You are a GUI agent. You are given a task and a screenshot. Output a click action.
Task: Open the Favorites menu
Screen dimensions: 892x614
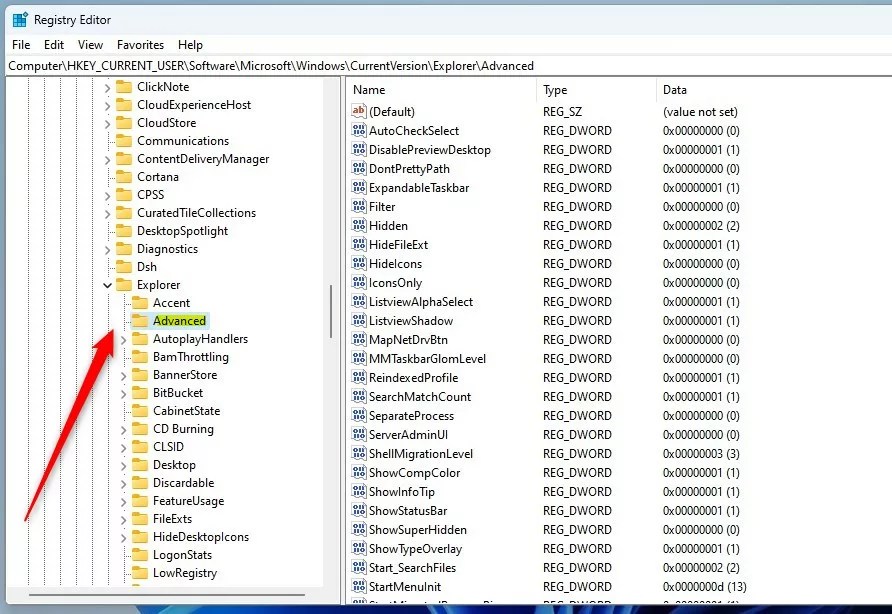[x=141, y=45]
